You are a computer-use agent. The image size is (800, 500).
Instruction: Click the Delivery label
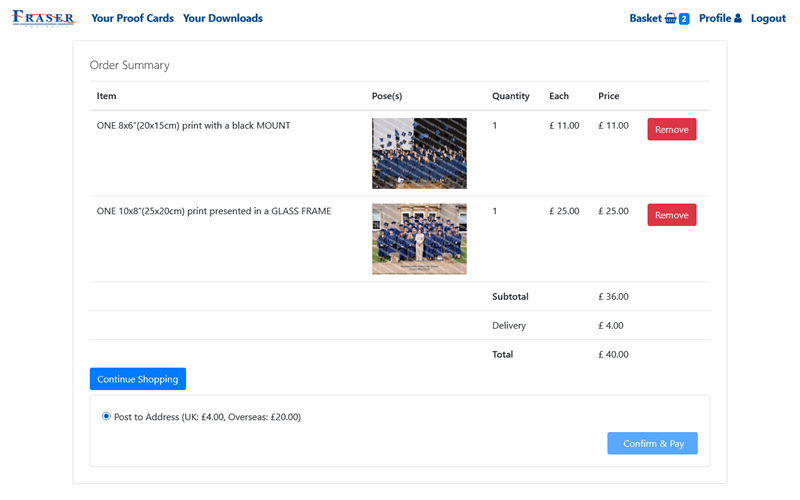pyautogui.click(x=509, y=326)
